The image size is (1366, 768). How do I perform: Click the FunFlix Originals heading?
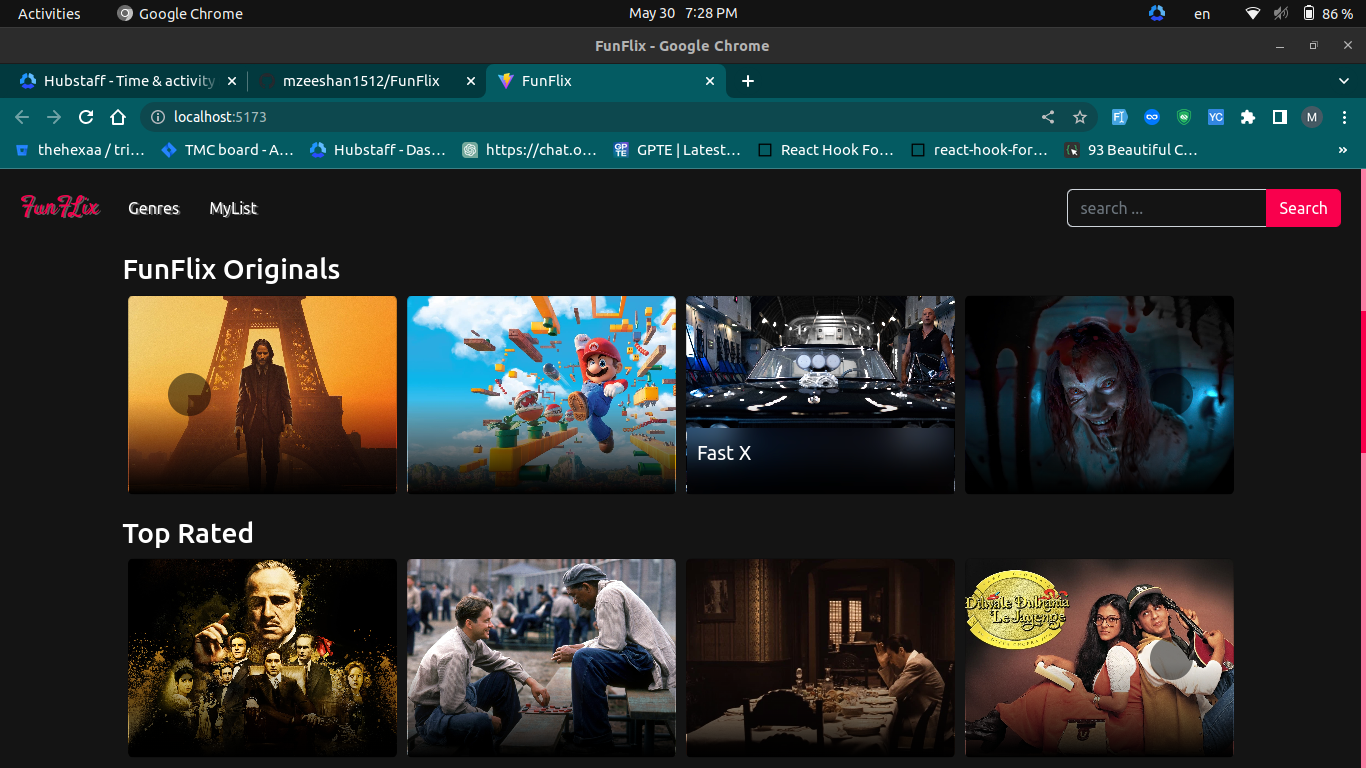point(231,269)
